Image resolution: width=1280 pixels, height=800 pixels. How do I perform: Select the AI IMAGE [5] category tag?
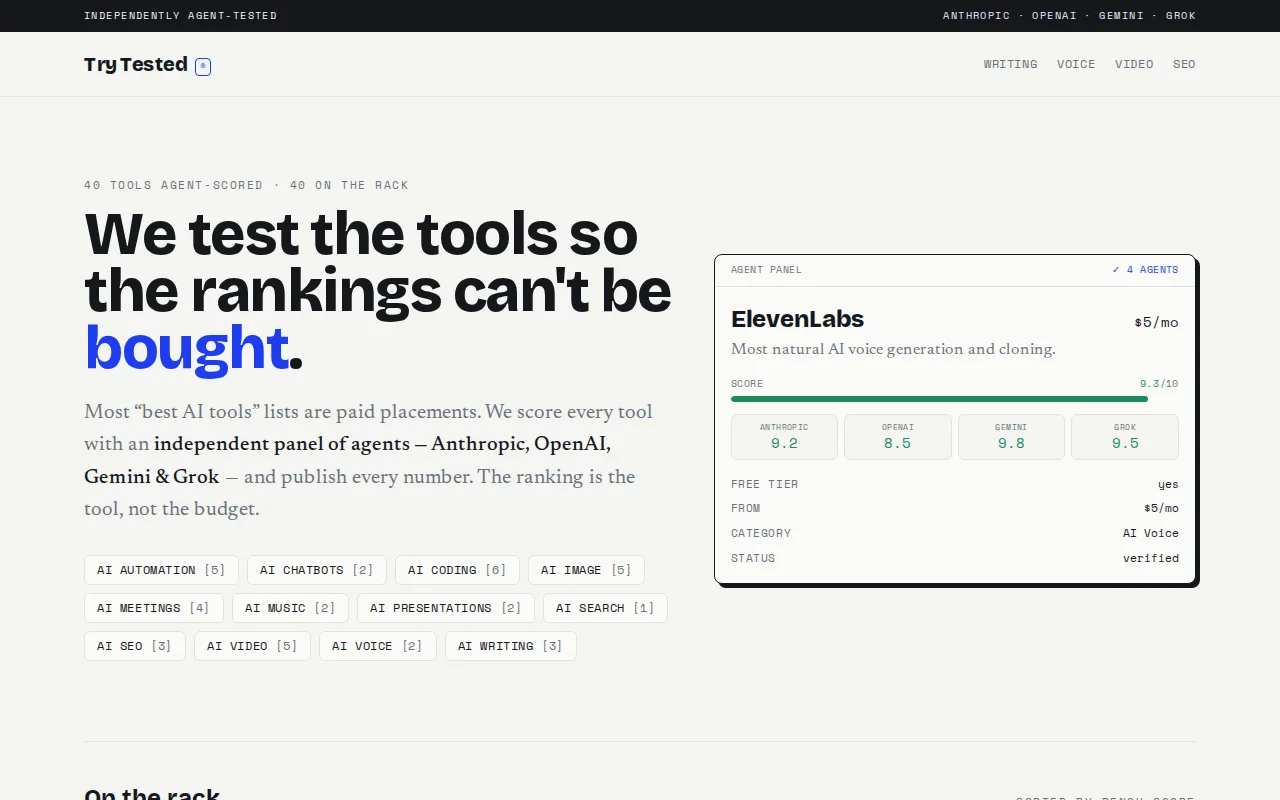click(586, 570)
